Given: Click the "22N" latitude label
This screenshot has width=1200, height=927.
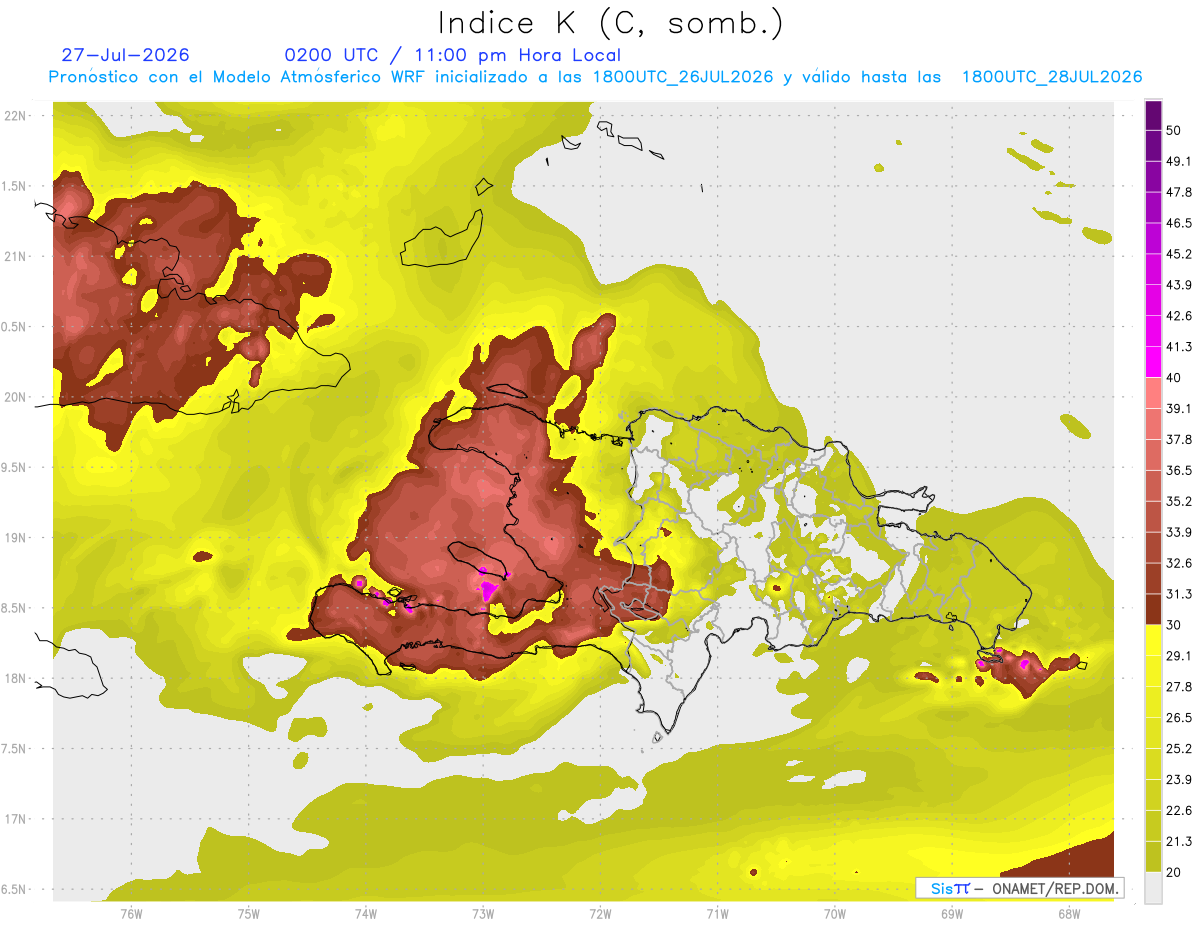Looking at the screenshot, I should click(x=16, y=115).
